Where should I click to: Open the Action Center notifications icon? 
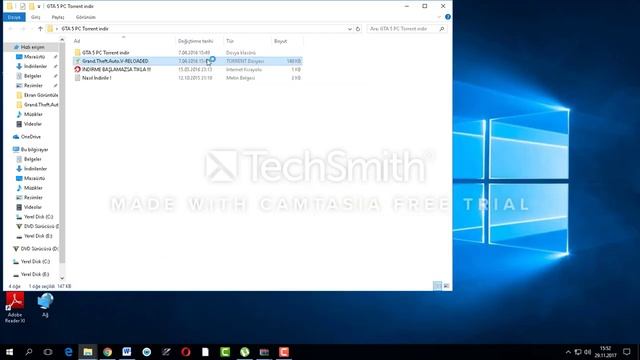(x=627, y=352)
